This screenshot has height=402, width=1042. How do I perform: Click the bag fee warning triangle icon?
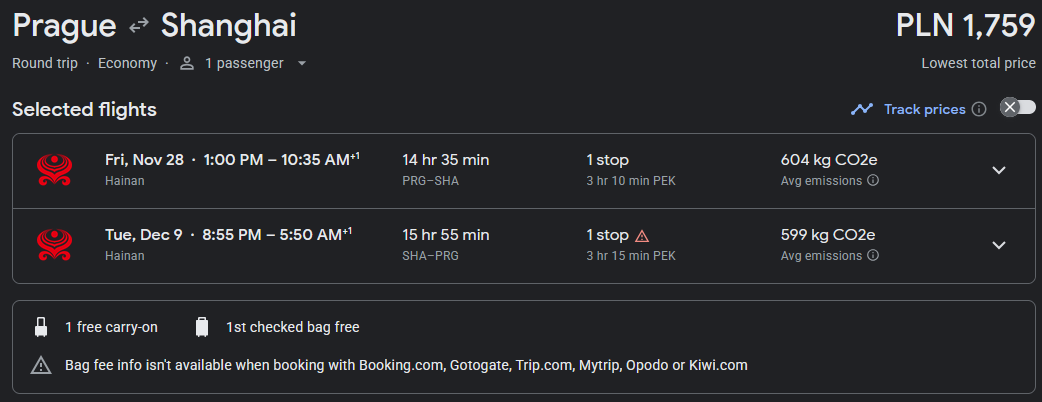41,365
